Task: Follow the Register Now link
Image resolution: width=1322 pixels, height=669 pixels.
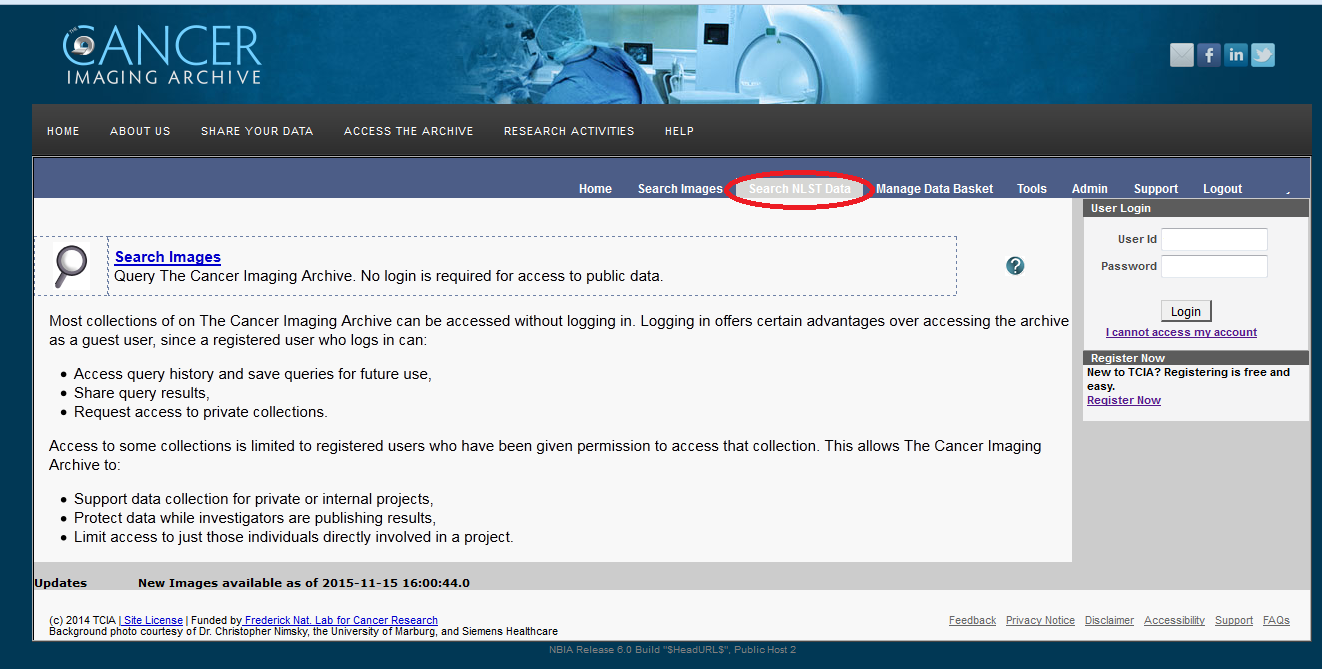Action: (1124, 400)
